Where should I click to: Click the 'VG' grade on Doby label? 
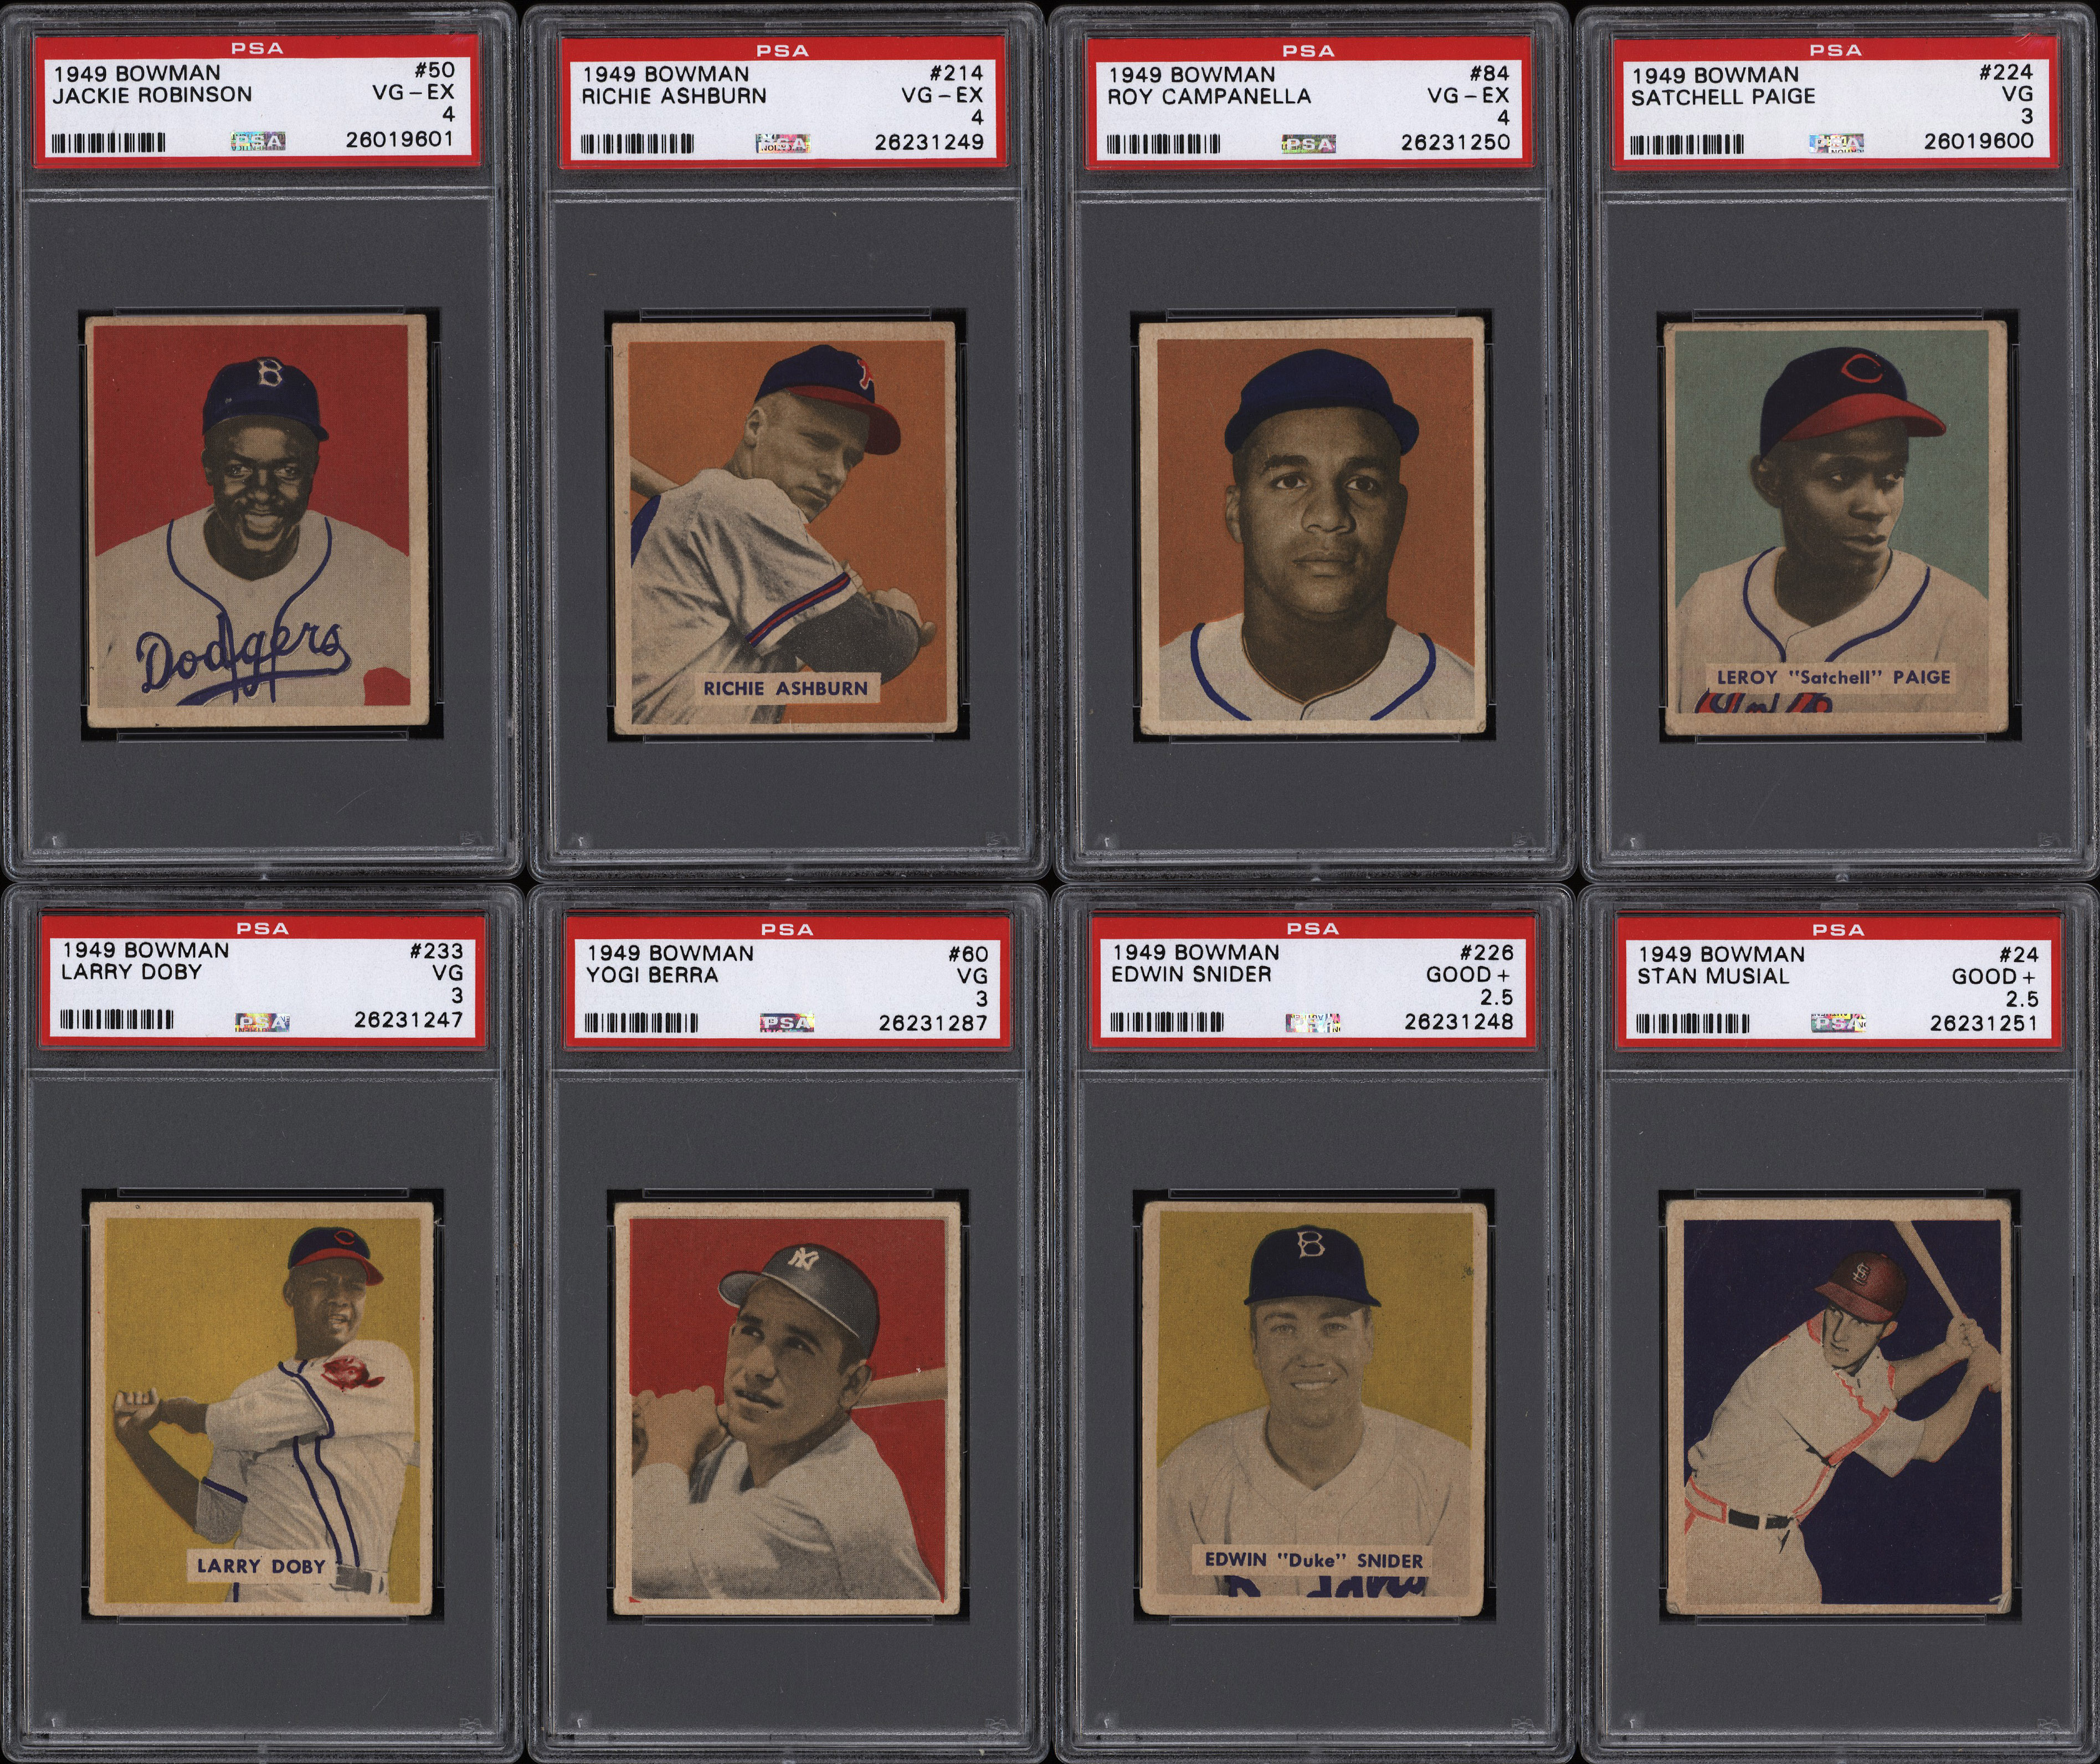448,973
